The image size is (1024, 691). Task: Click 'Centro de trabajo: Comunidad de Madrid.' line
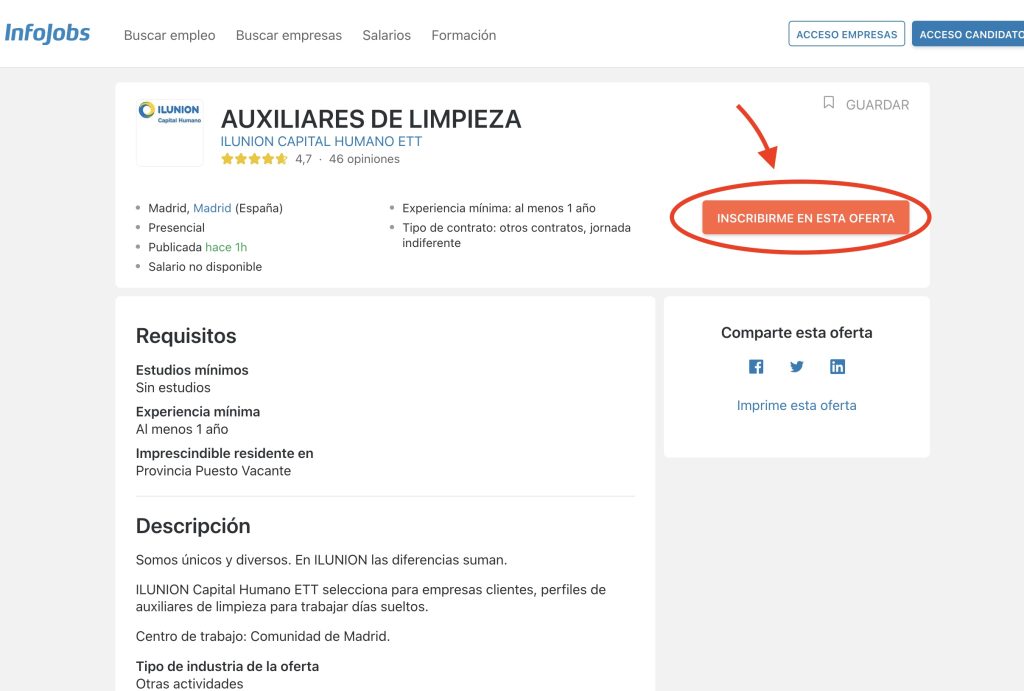263,636
